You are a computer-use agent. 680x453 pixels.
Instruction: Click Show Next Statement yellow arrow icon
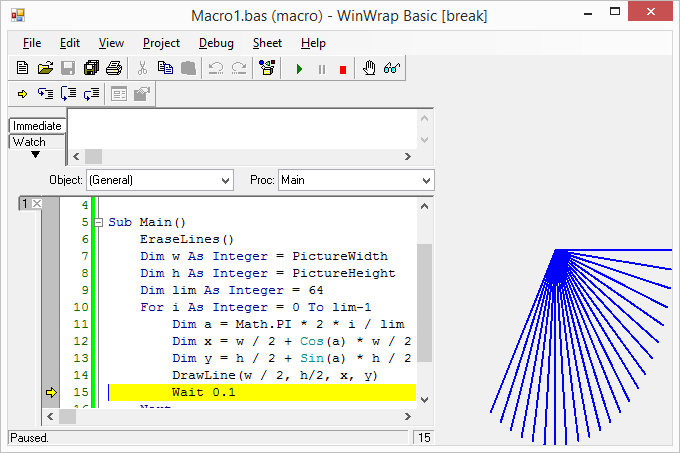coord(23,94)
